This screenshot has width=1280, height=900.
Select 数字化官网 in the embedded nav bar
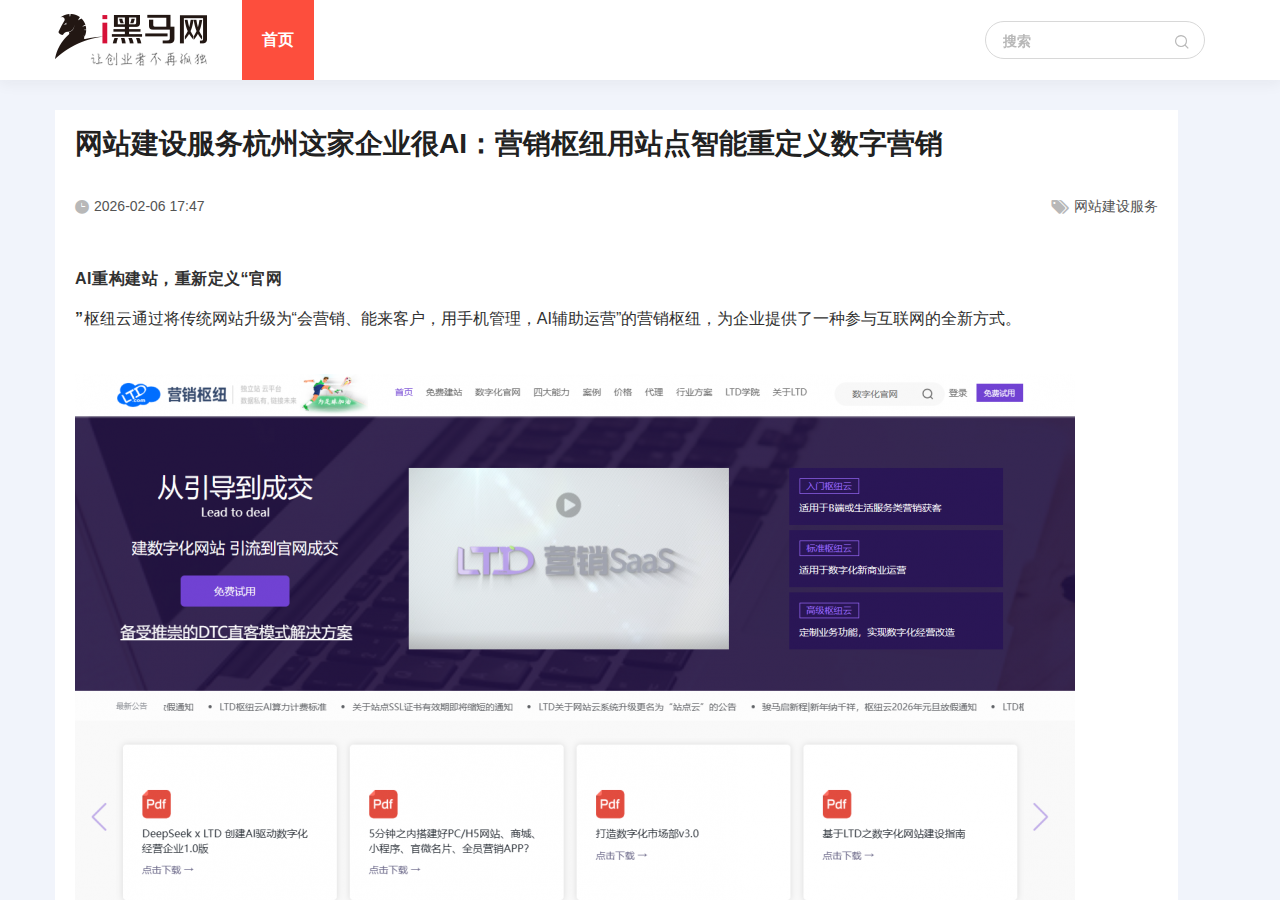point(498,393)
